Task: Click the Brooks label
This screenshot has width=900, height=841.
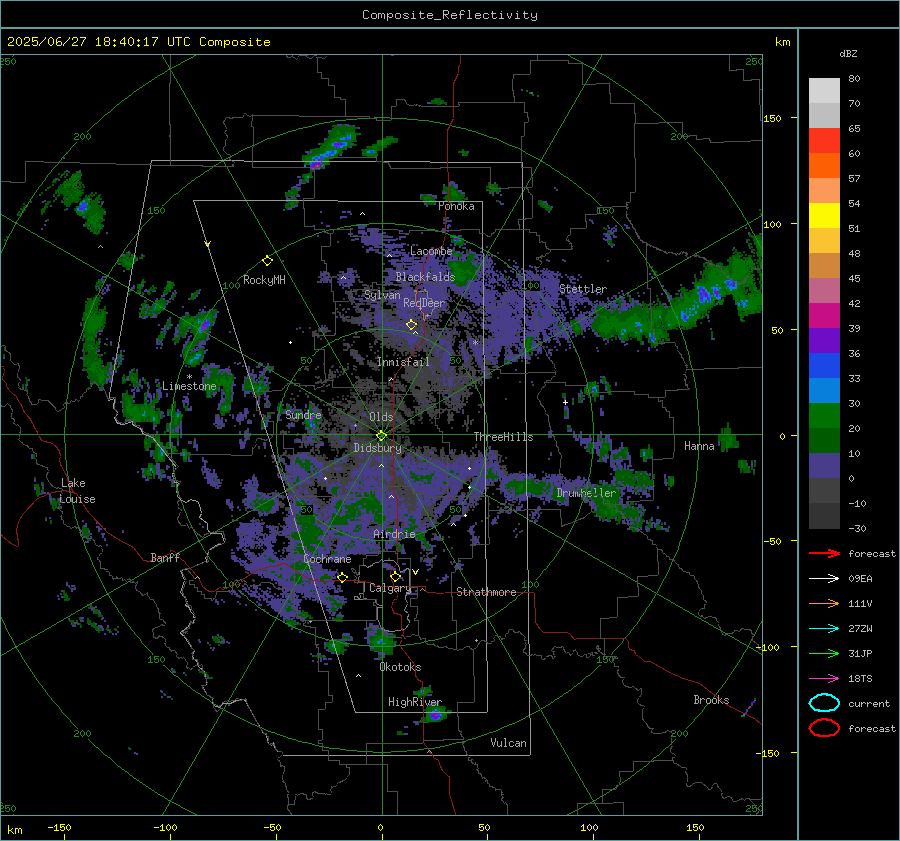Action: click(711, 700)
